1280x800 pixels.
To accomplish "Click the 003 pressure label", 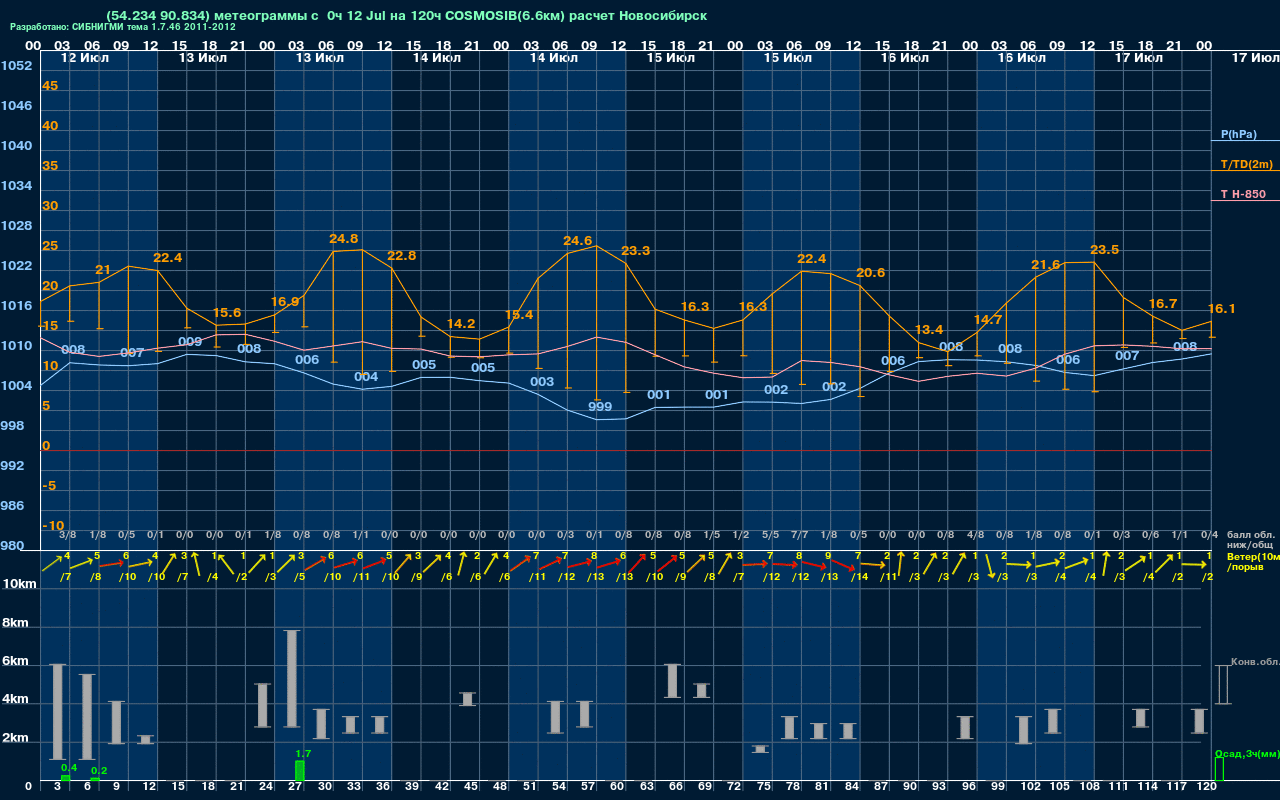I will click(542, 382).
